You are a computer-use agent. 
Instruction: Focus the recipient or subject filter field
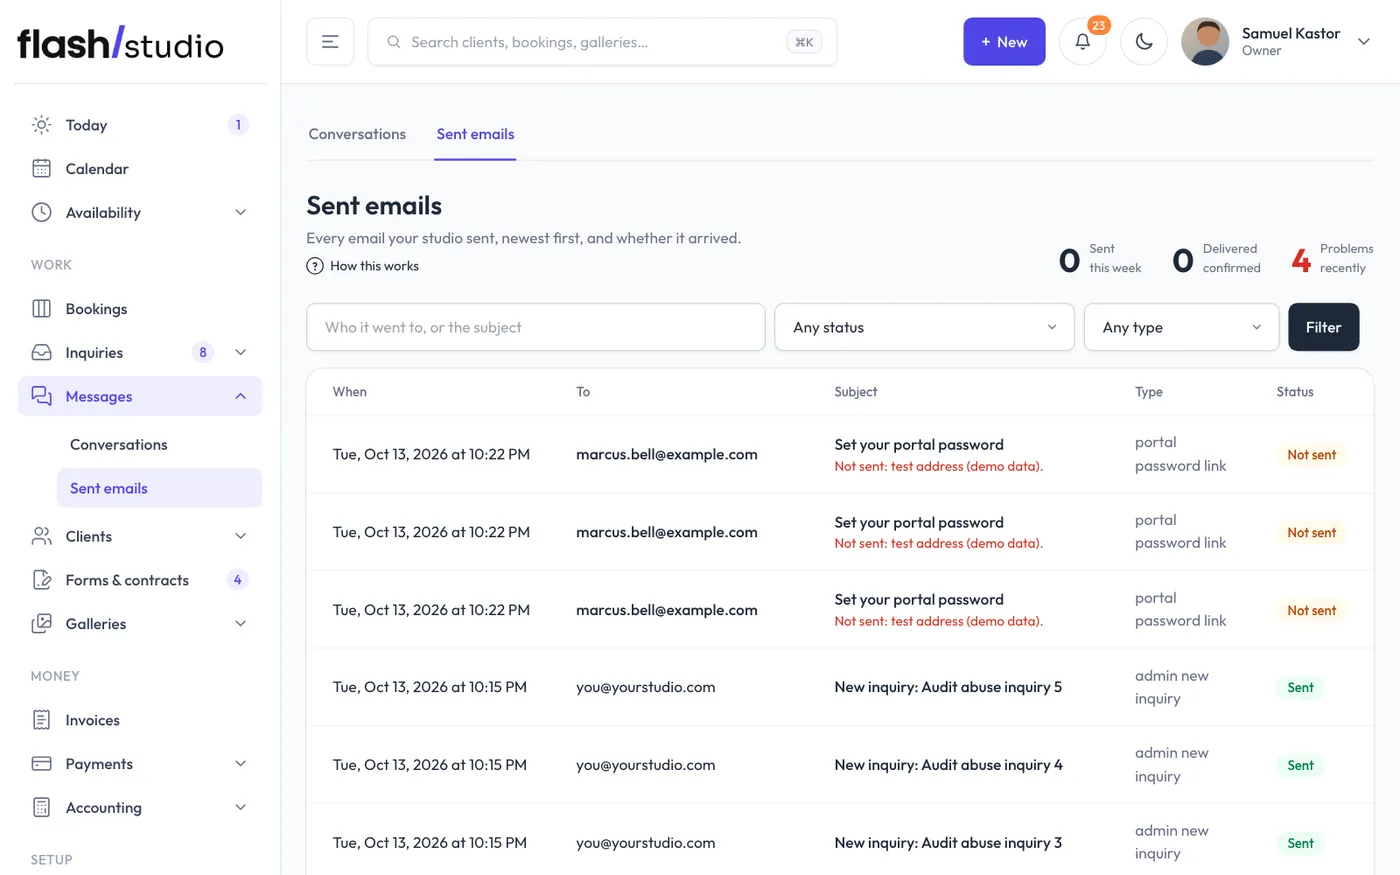[x=536, y=327]
